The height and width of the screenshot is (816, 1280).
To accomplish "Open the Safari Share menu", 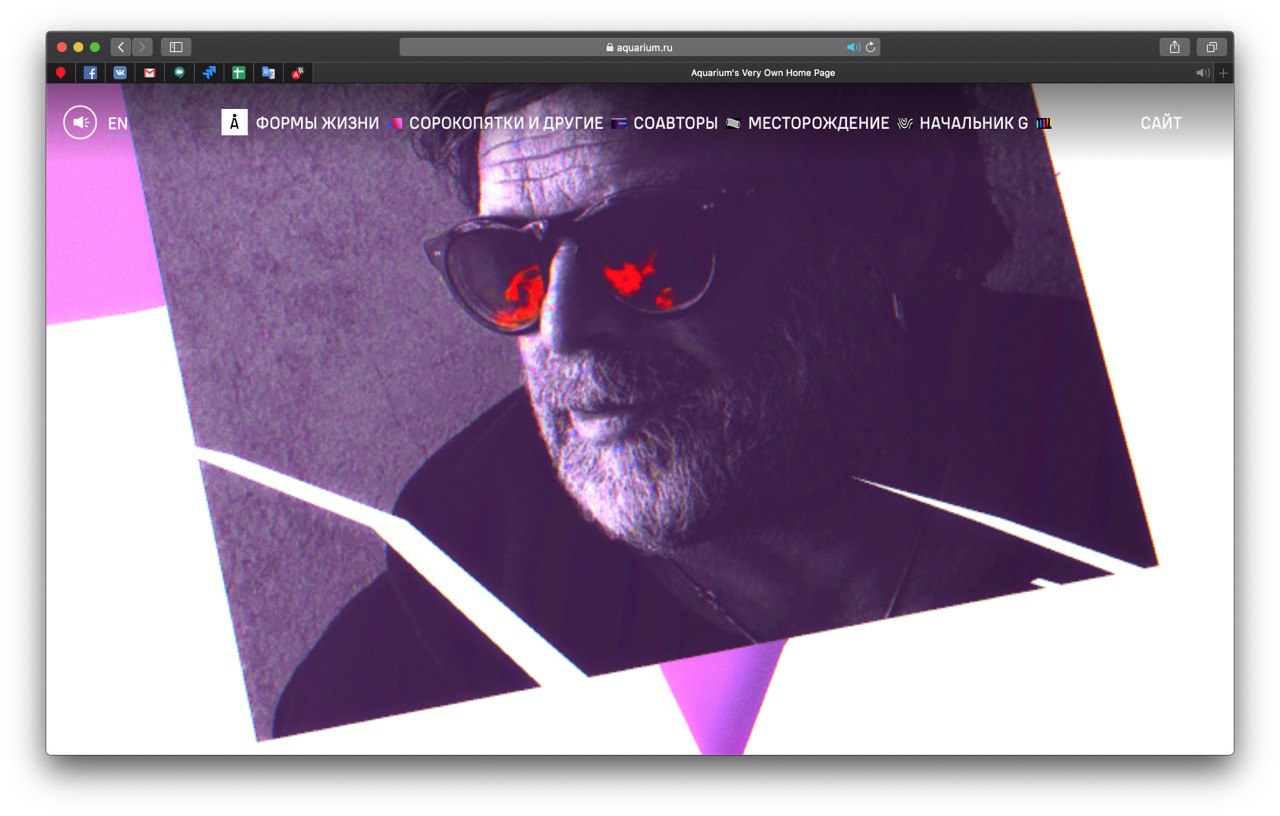I will [1174, 47].
